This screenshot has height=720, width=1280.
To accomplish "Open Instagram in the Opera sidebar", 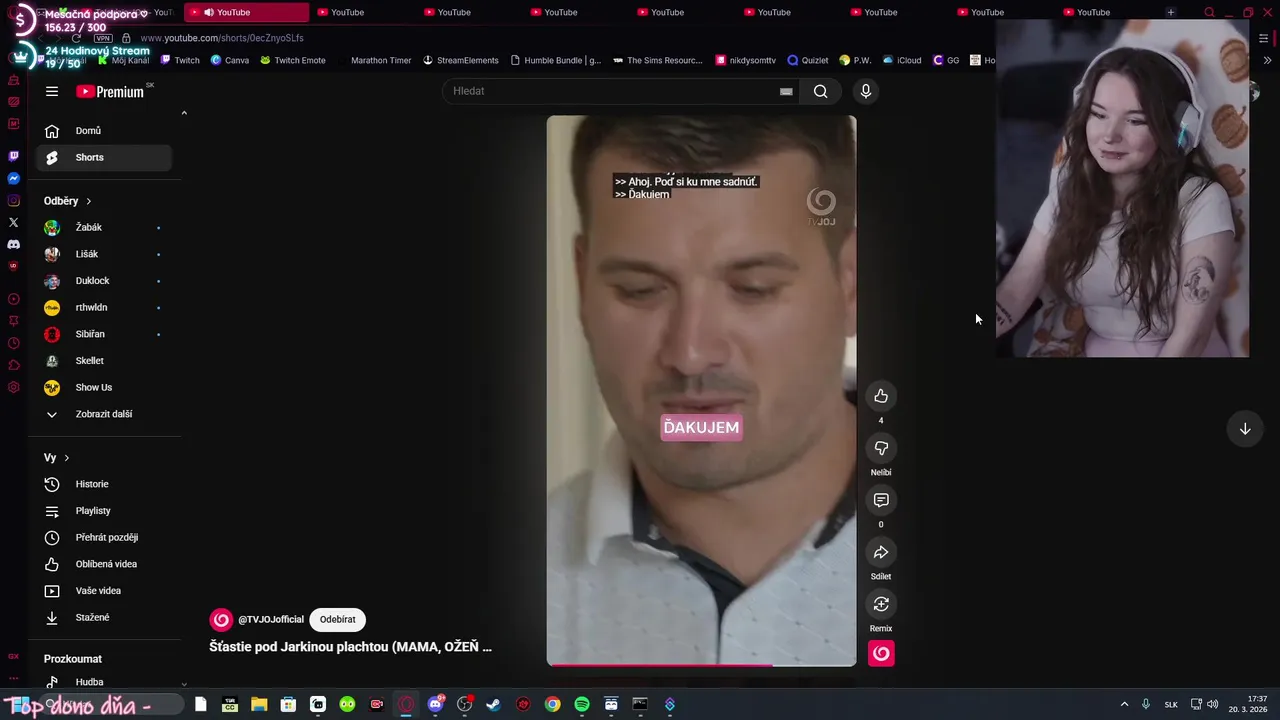I will click(x=13, y=200).
